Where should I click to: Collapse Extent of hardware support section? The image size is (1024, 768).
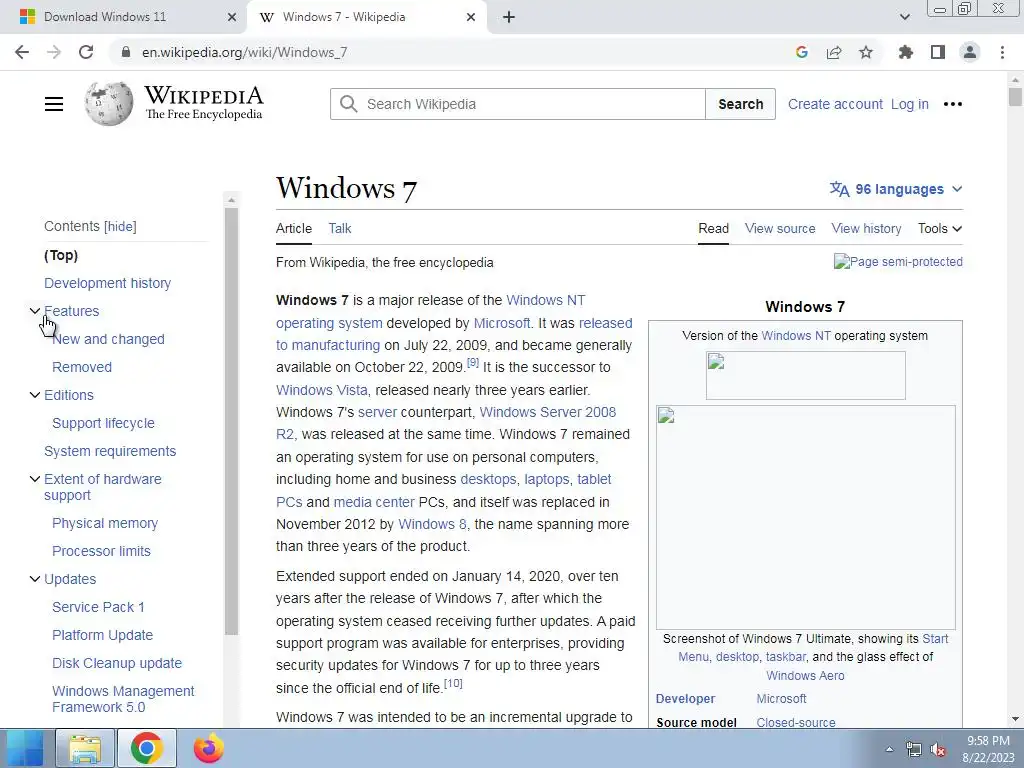tap(35, 479)
